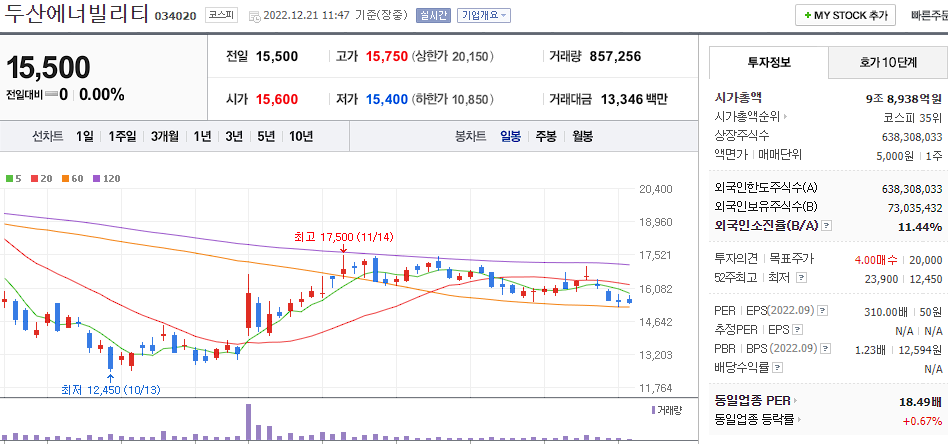Click the 최고 17,500 high marker arrow
The height and width of the screenshot is (444, 948).
(343, 248)
